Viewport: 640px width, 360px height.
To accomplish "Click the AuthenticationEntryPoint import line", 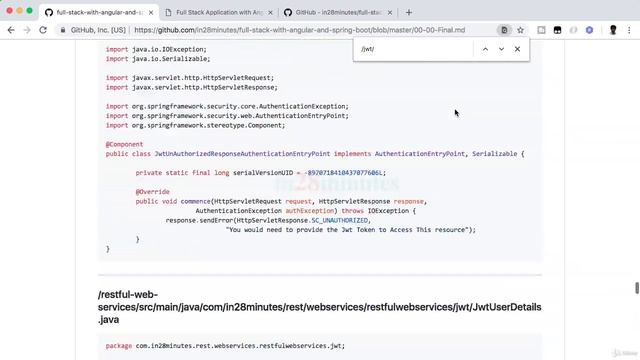I will point(227,116).
